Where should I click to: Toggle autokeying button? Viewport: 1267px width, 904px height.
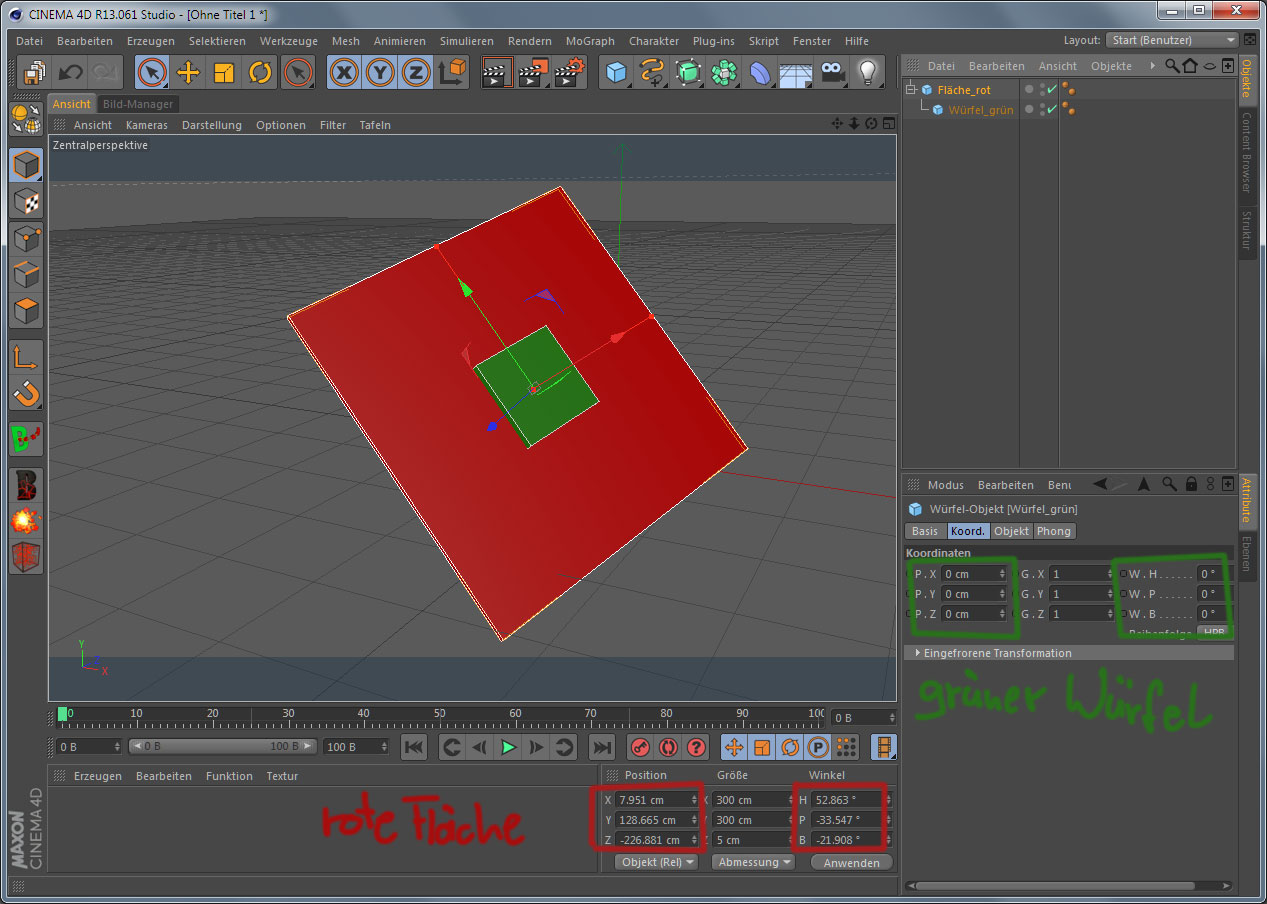point(668,747)
